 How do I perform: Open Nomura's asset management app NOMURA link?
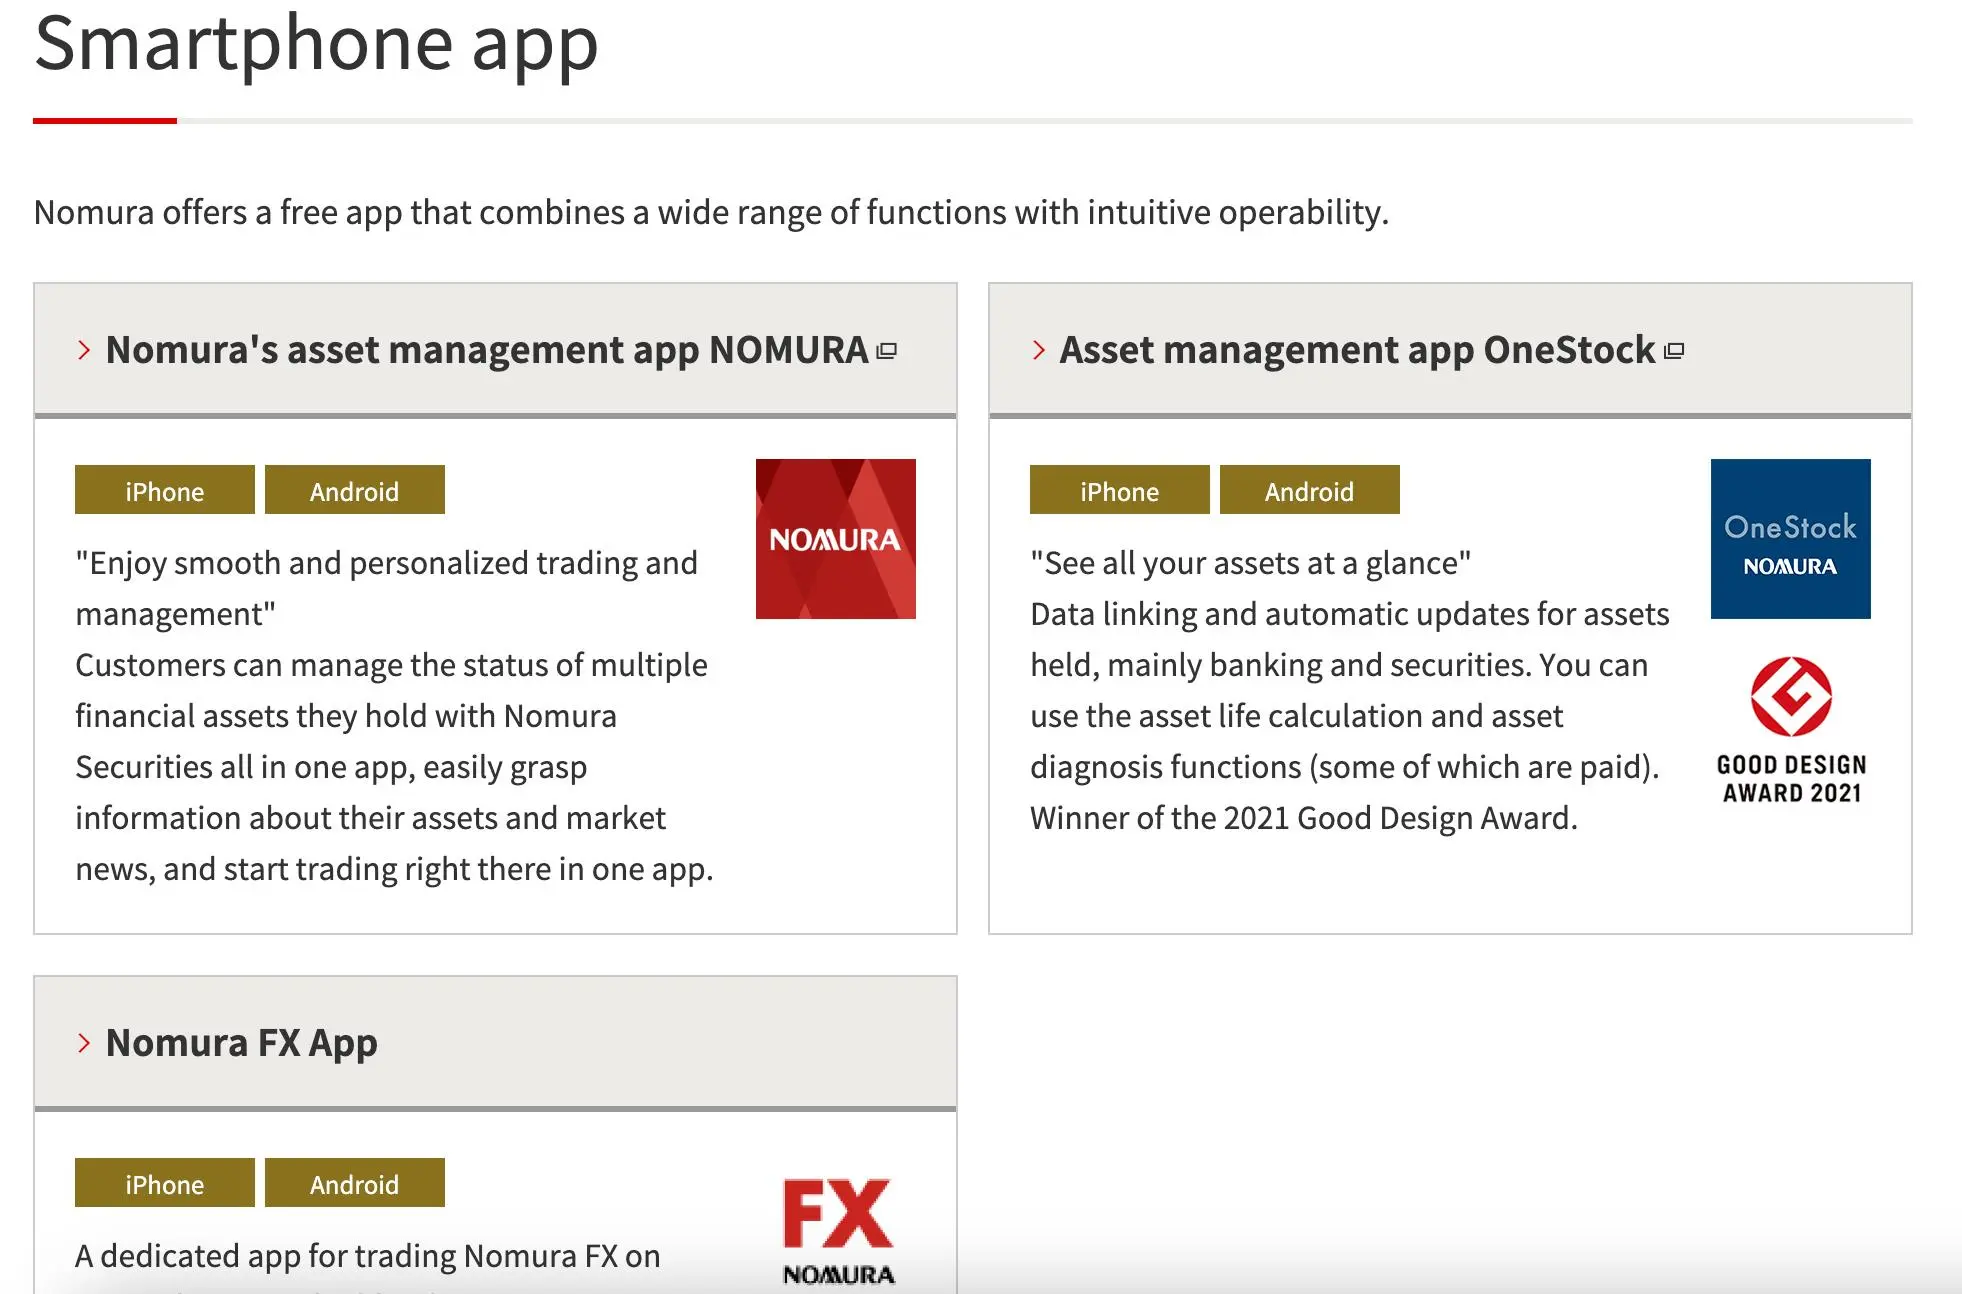[x=487, y=350]
